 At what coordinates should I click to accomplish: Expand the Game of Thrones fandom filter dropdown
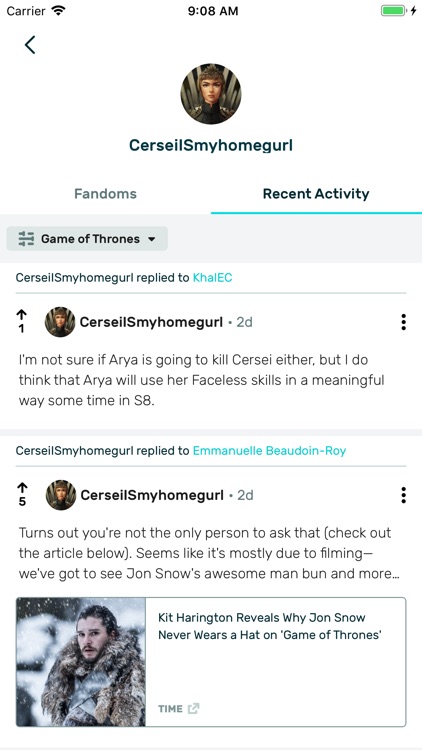tap(87, 239)
